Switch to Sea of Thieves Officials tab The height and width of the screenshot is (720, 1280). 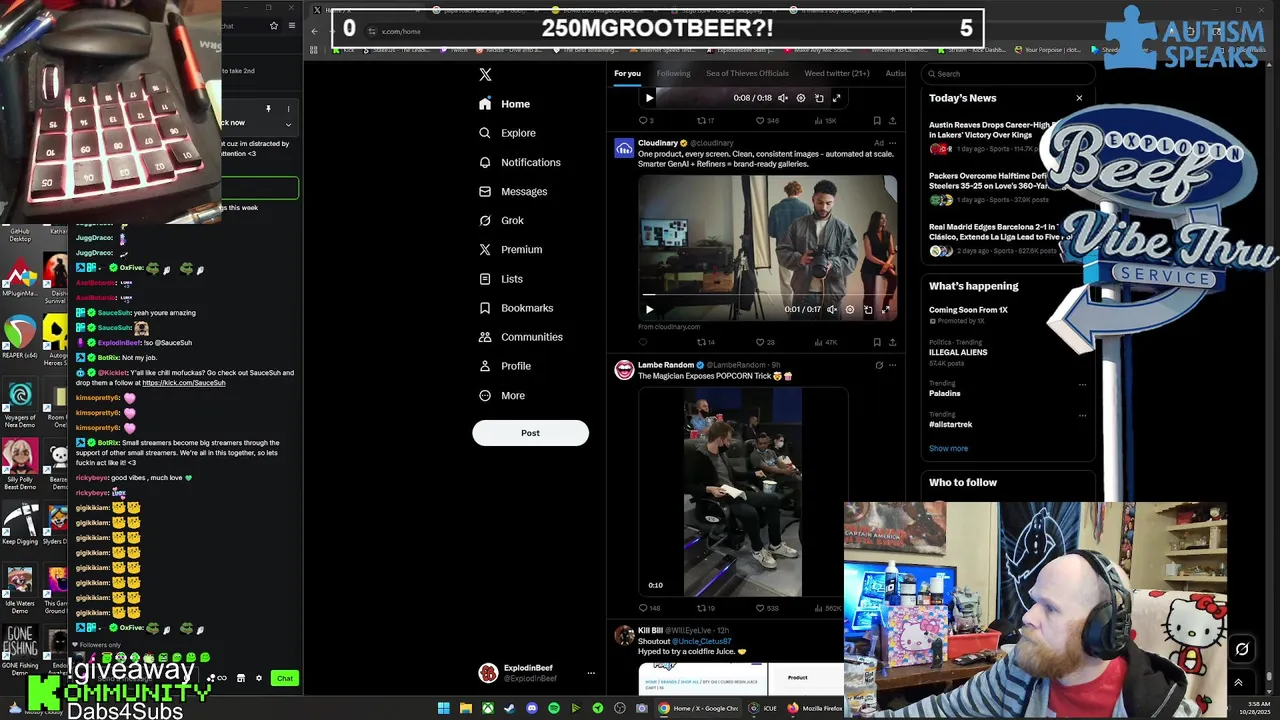click(x=747, y=73)
